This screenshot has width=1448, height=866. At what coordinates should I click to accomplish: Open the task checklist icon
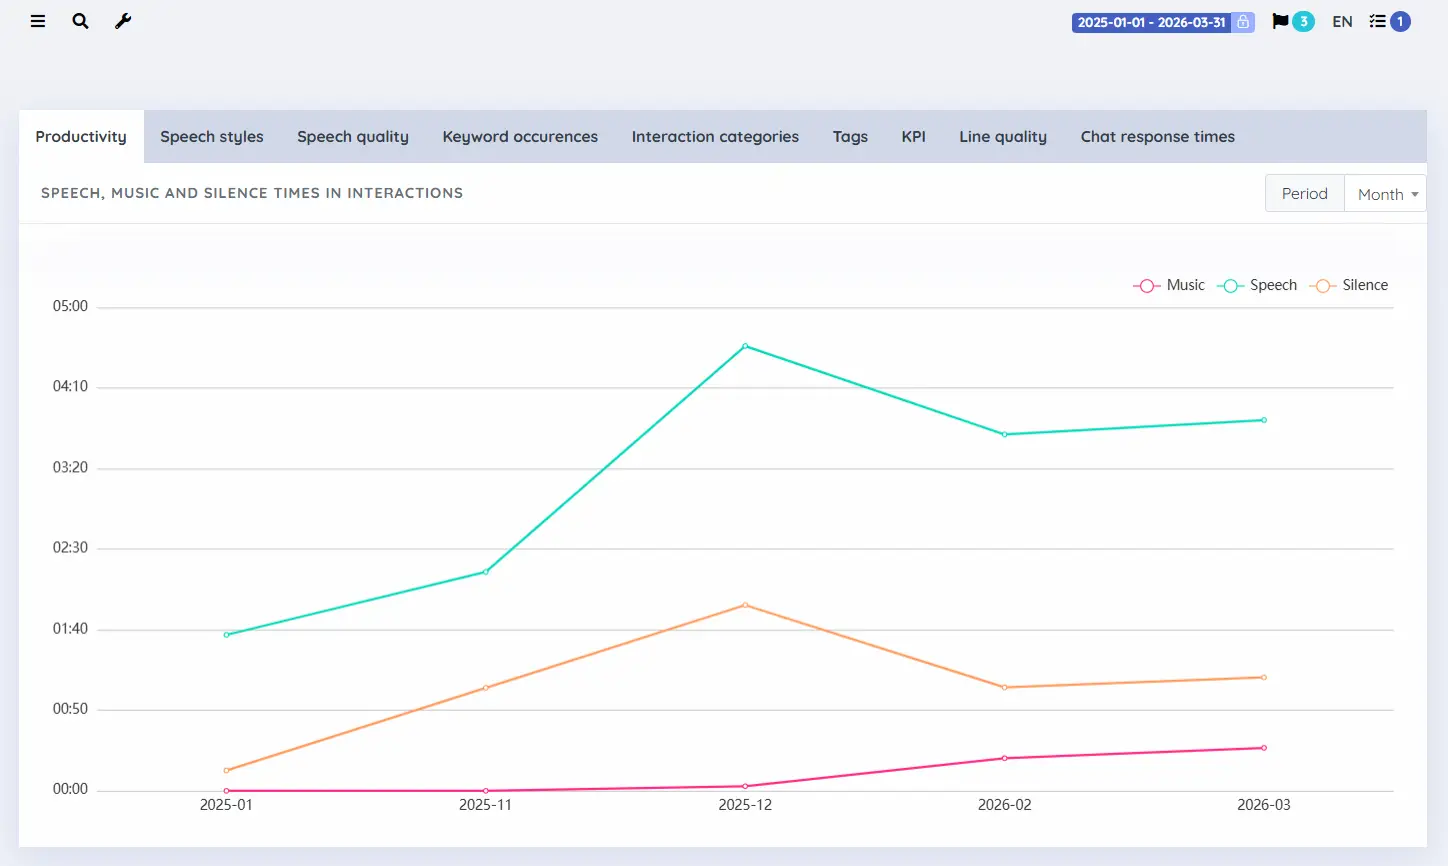1377,21
